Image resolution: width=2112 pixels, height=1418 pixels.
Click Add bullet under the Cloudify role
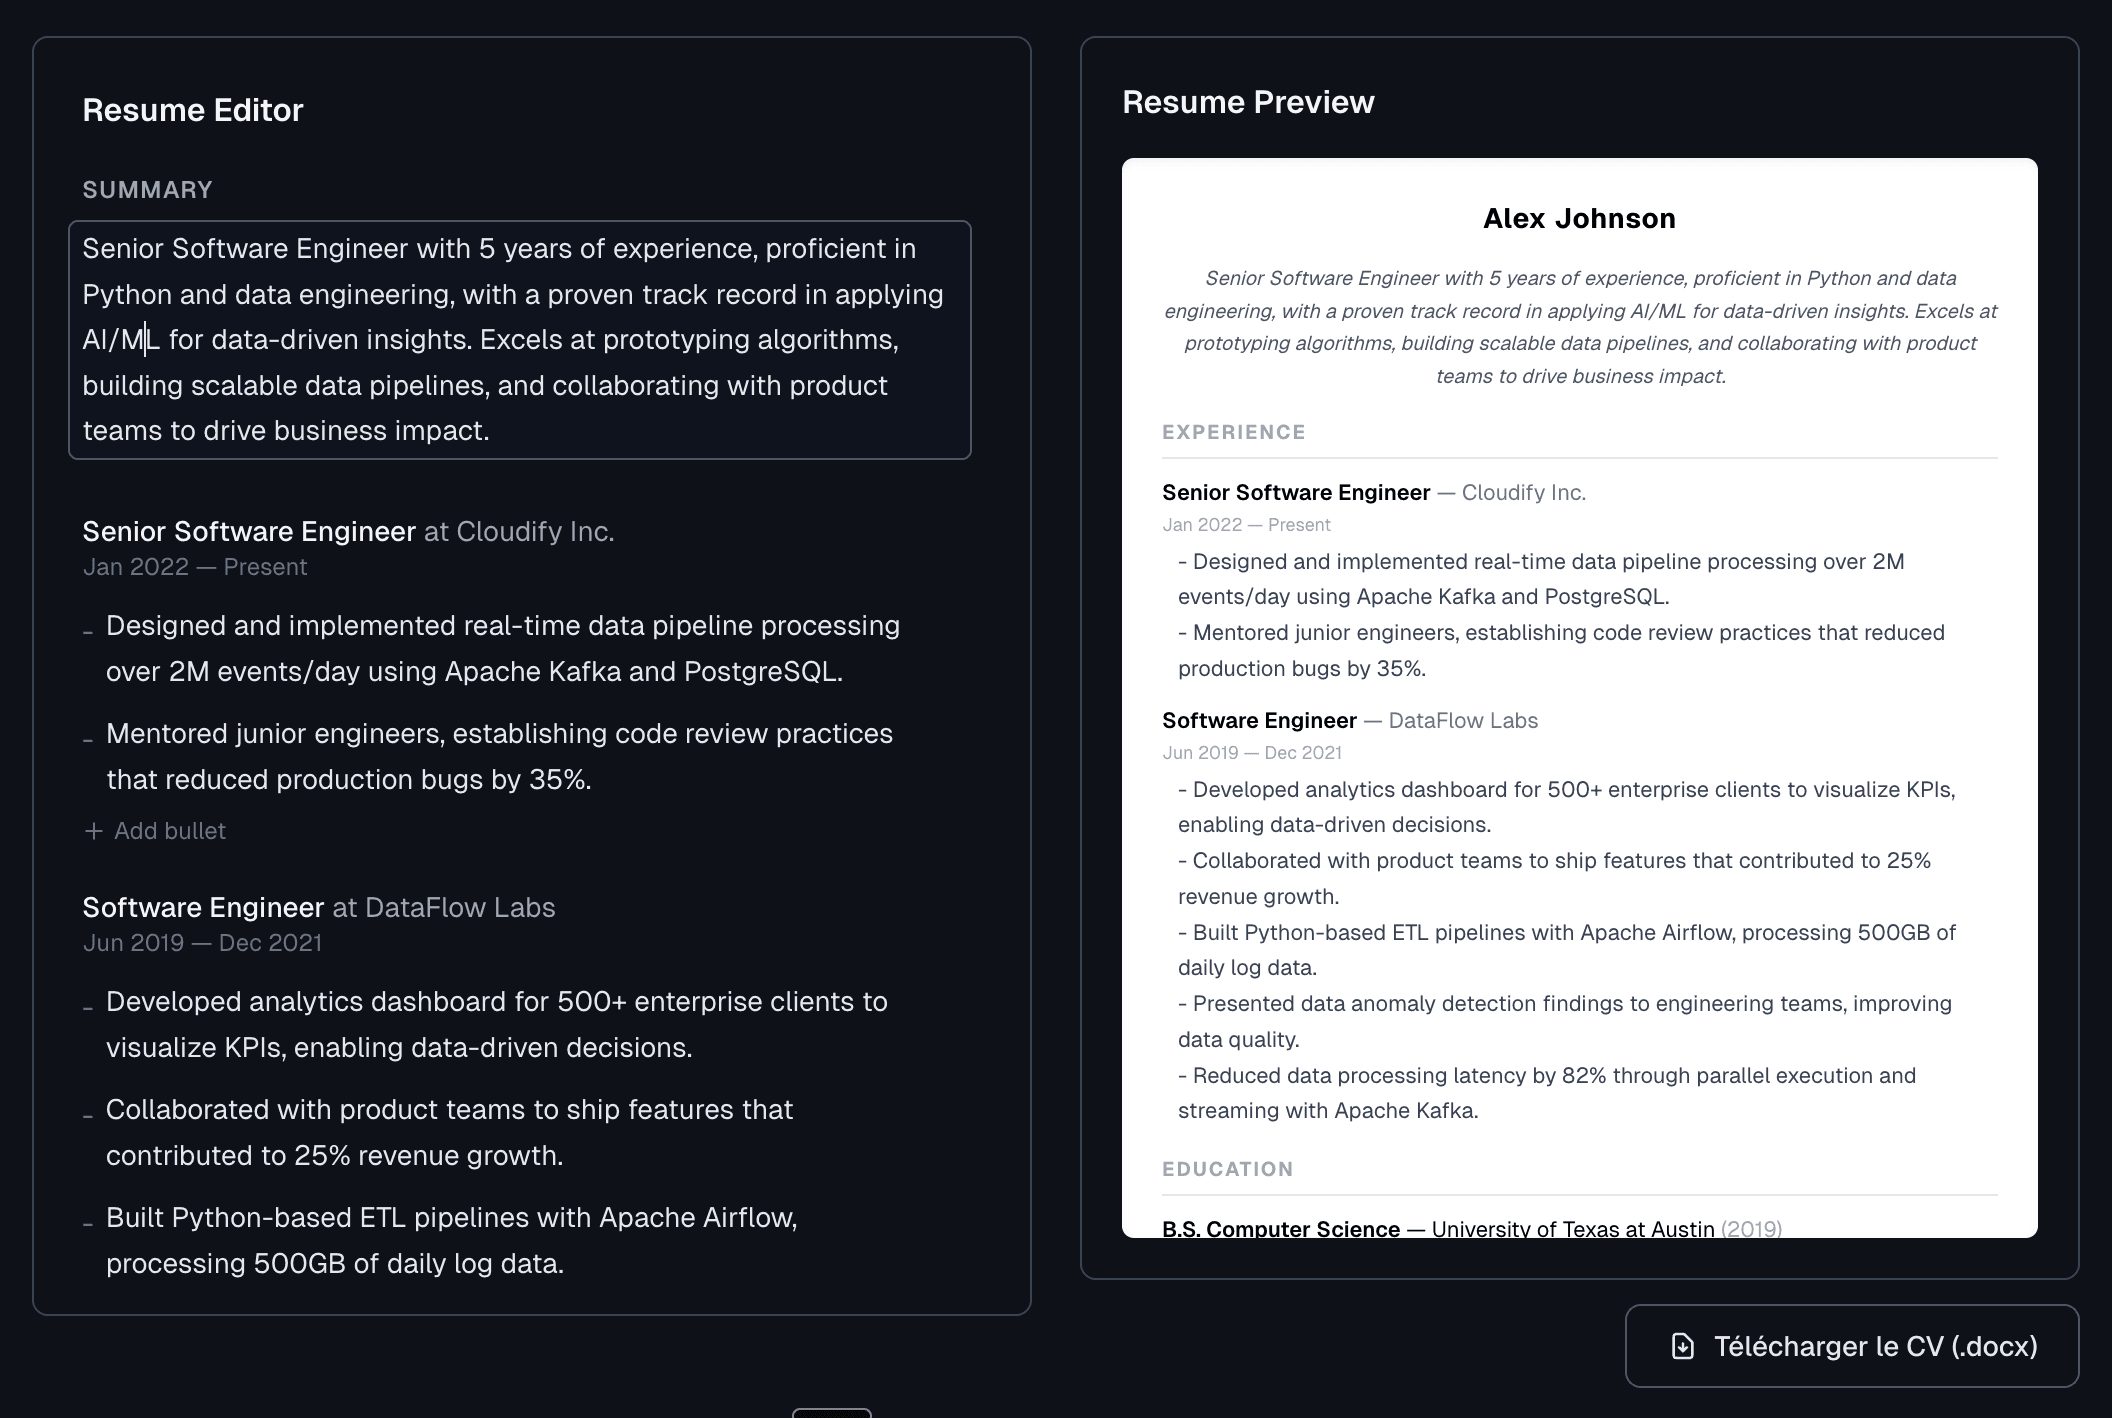pyautogui.click(x=168, y=831)
